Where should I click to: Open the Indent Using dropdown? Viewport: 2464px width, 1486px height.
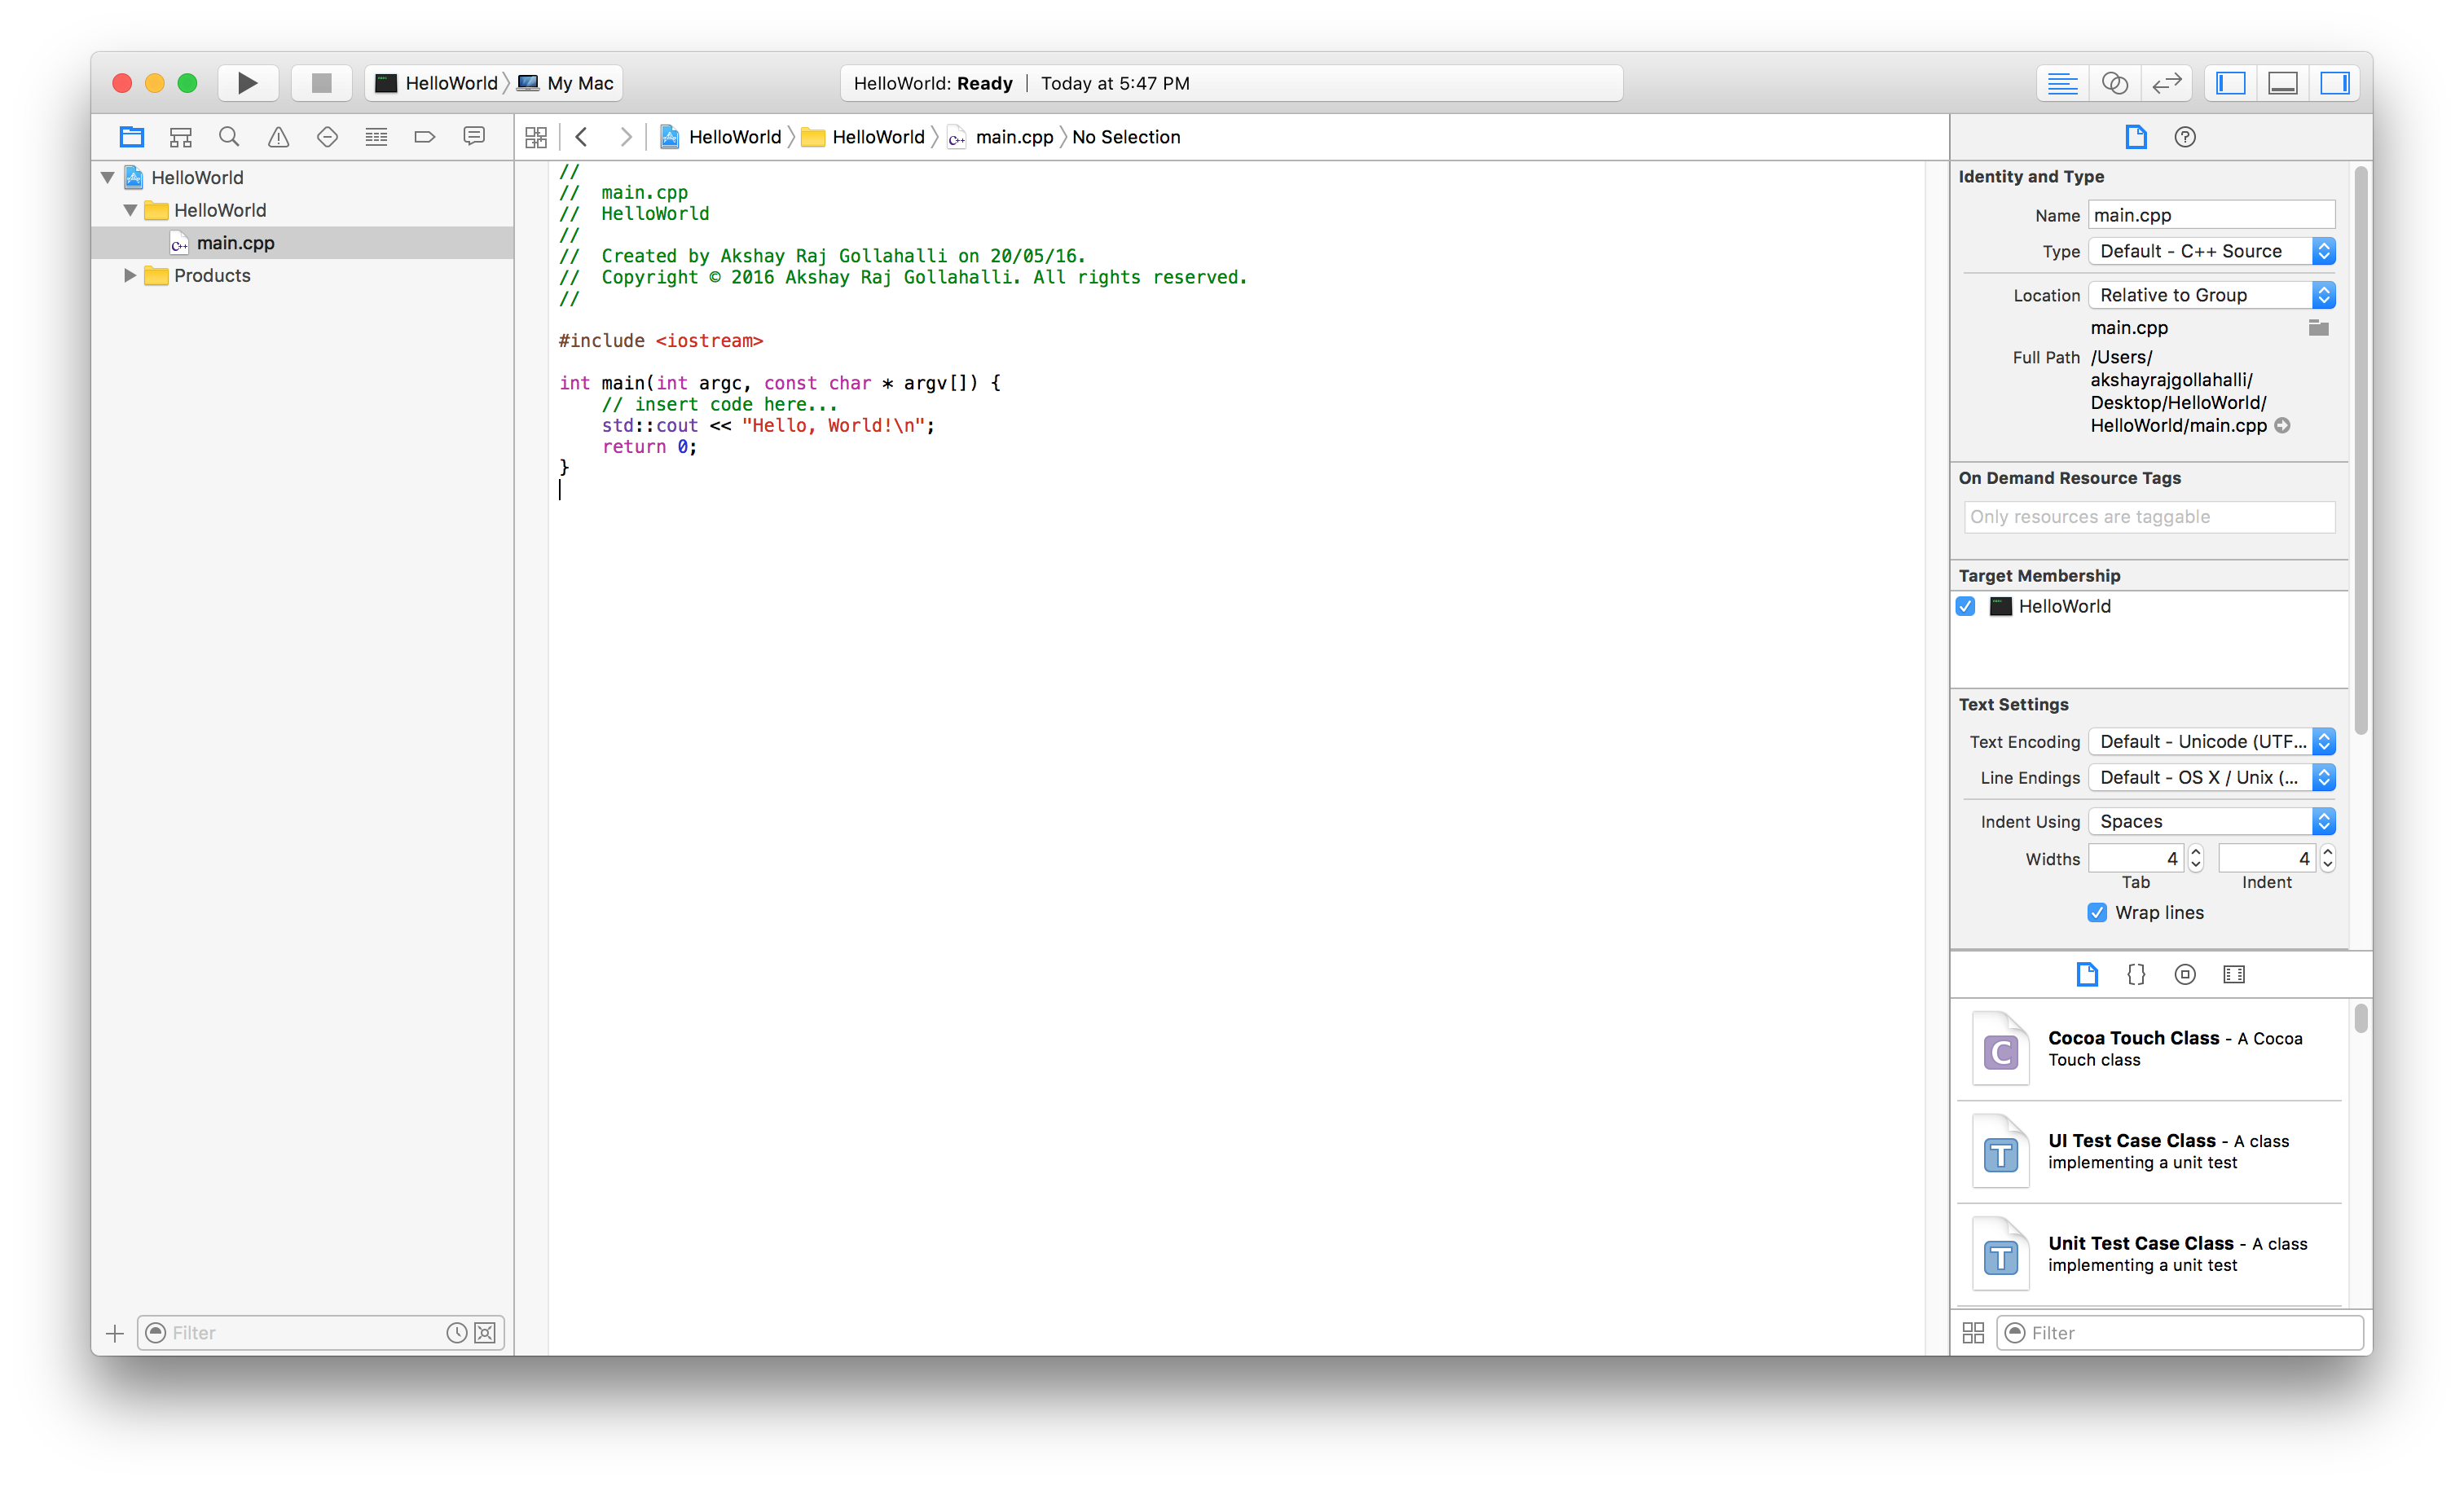point(2211,821)
